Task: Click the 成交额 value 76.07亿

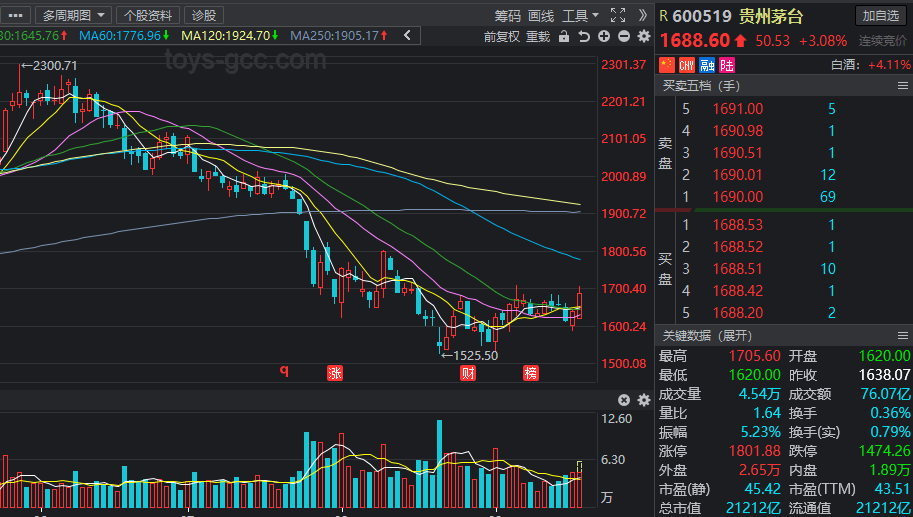Action: pos(885,394)
